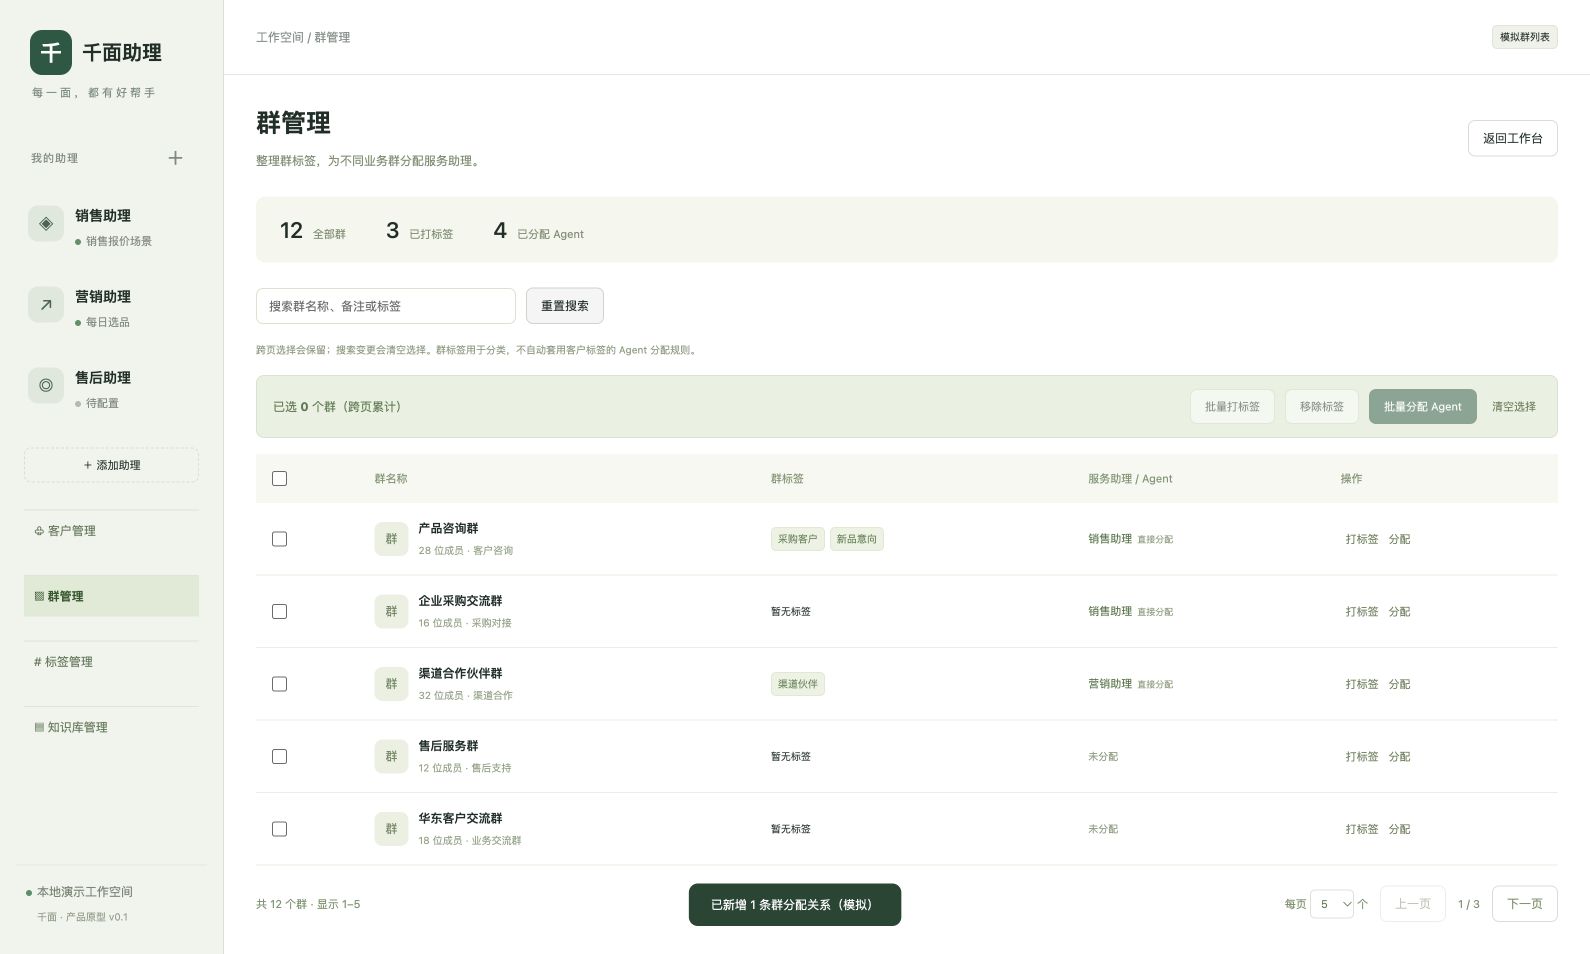This screenshot has width=1590, height=954.
Task: Toggle the select-all checkbox in table header
Action: (279, 479)
